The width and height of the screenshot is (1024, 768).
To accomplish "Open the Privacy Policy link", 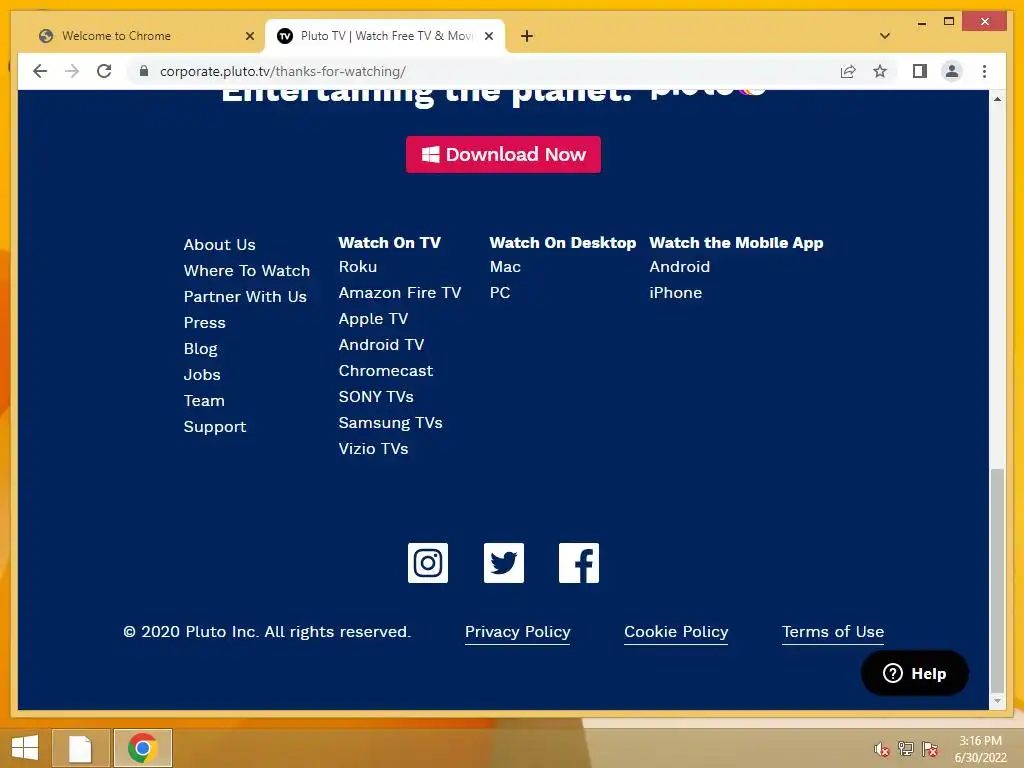I will point(517,632).
